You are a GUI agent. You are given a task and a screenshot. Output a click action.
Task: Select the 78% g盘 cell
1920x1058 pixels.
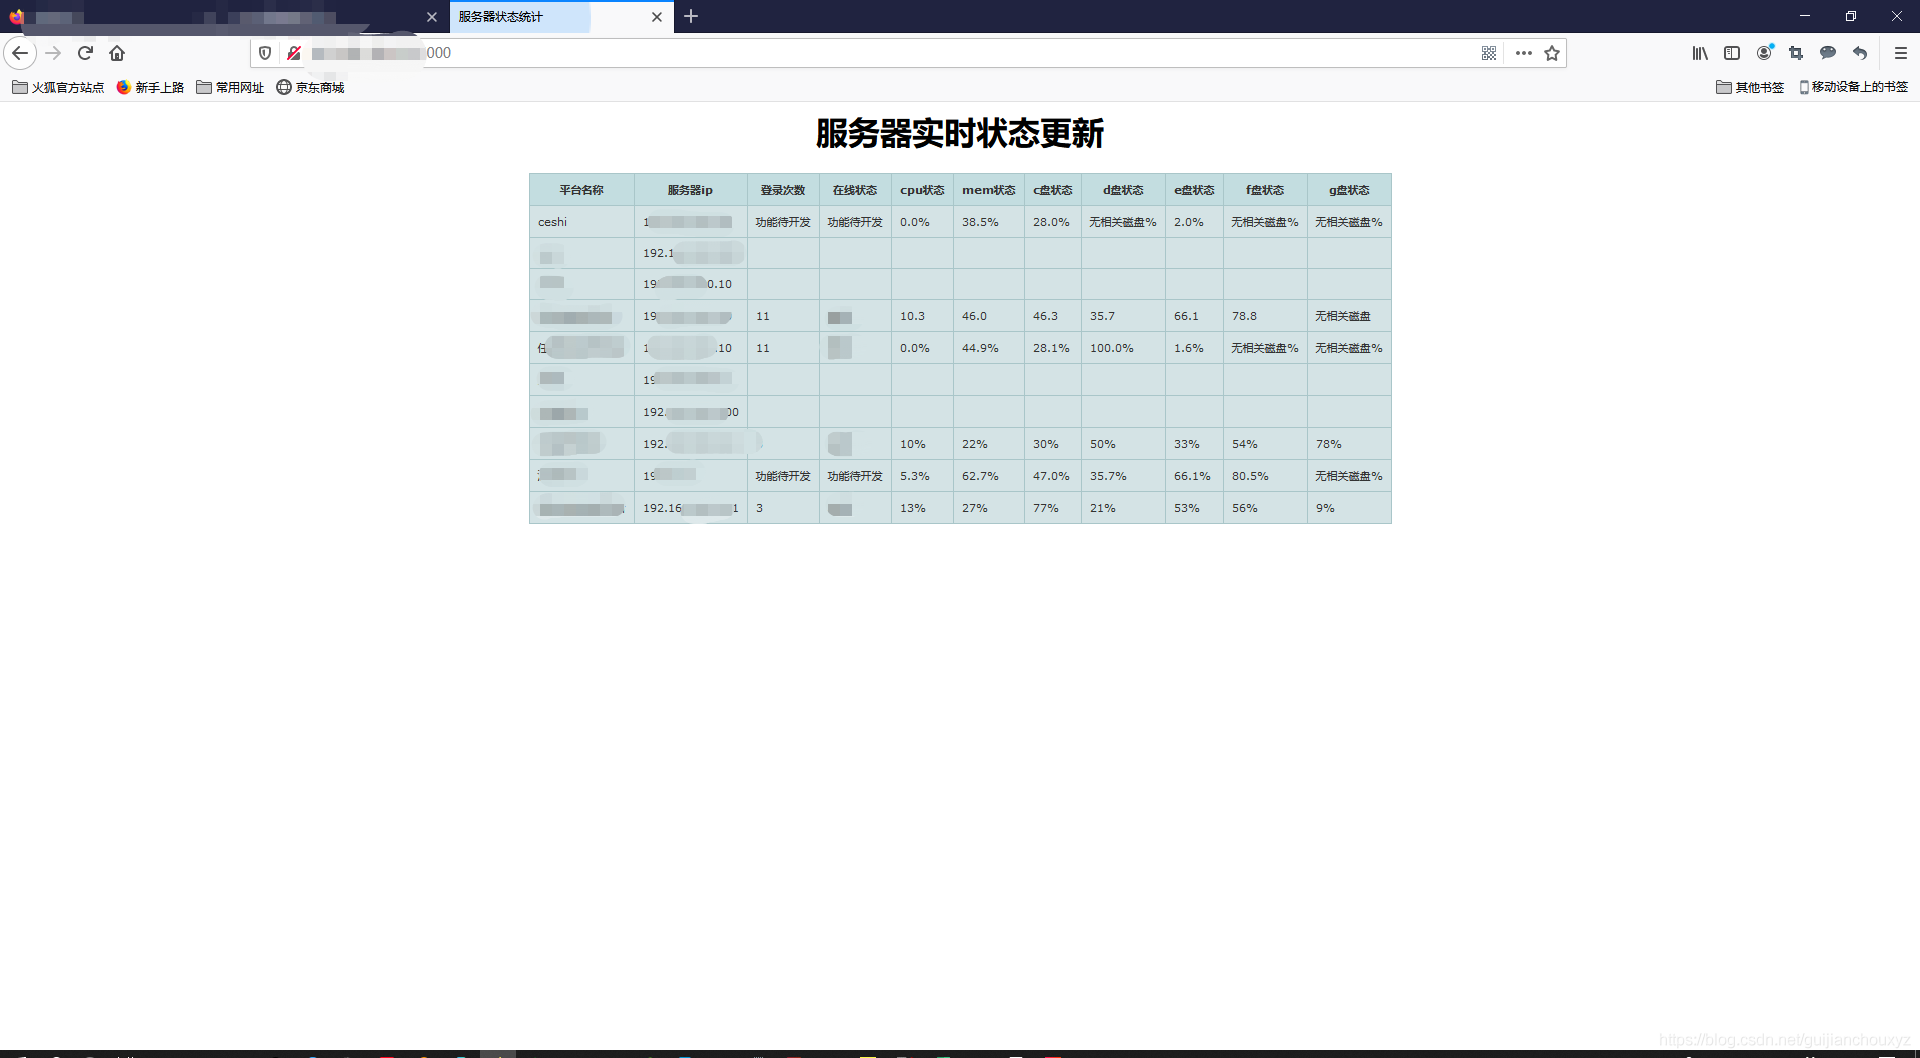coord(1349,444)
